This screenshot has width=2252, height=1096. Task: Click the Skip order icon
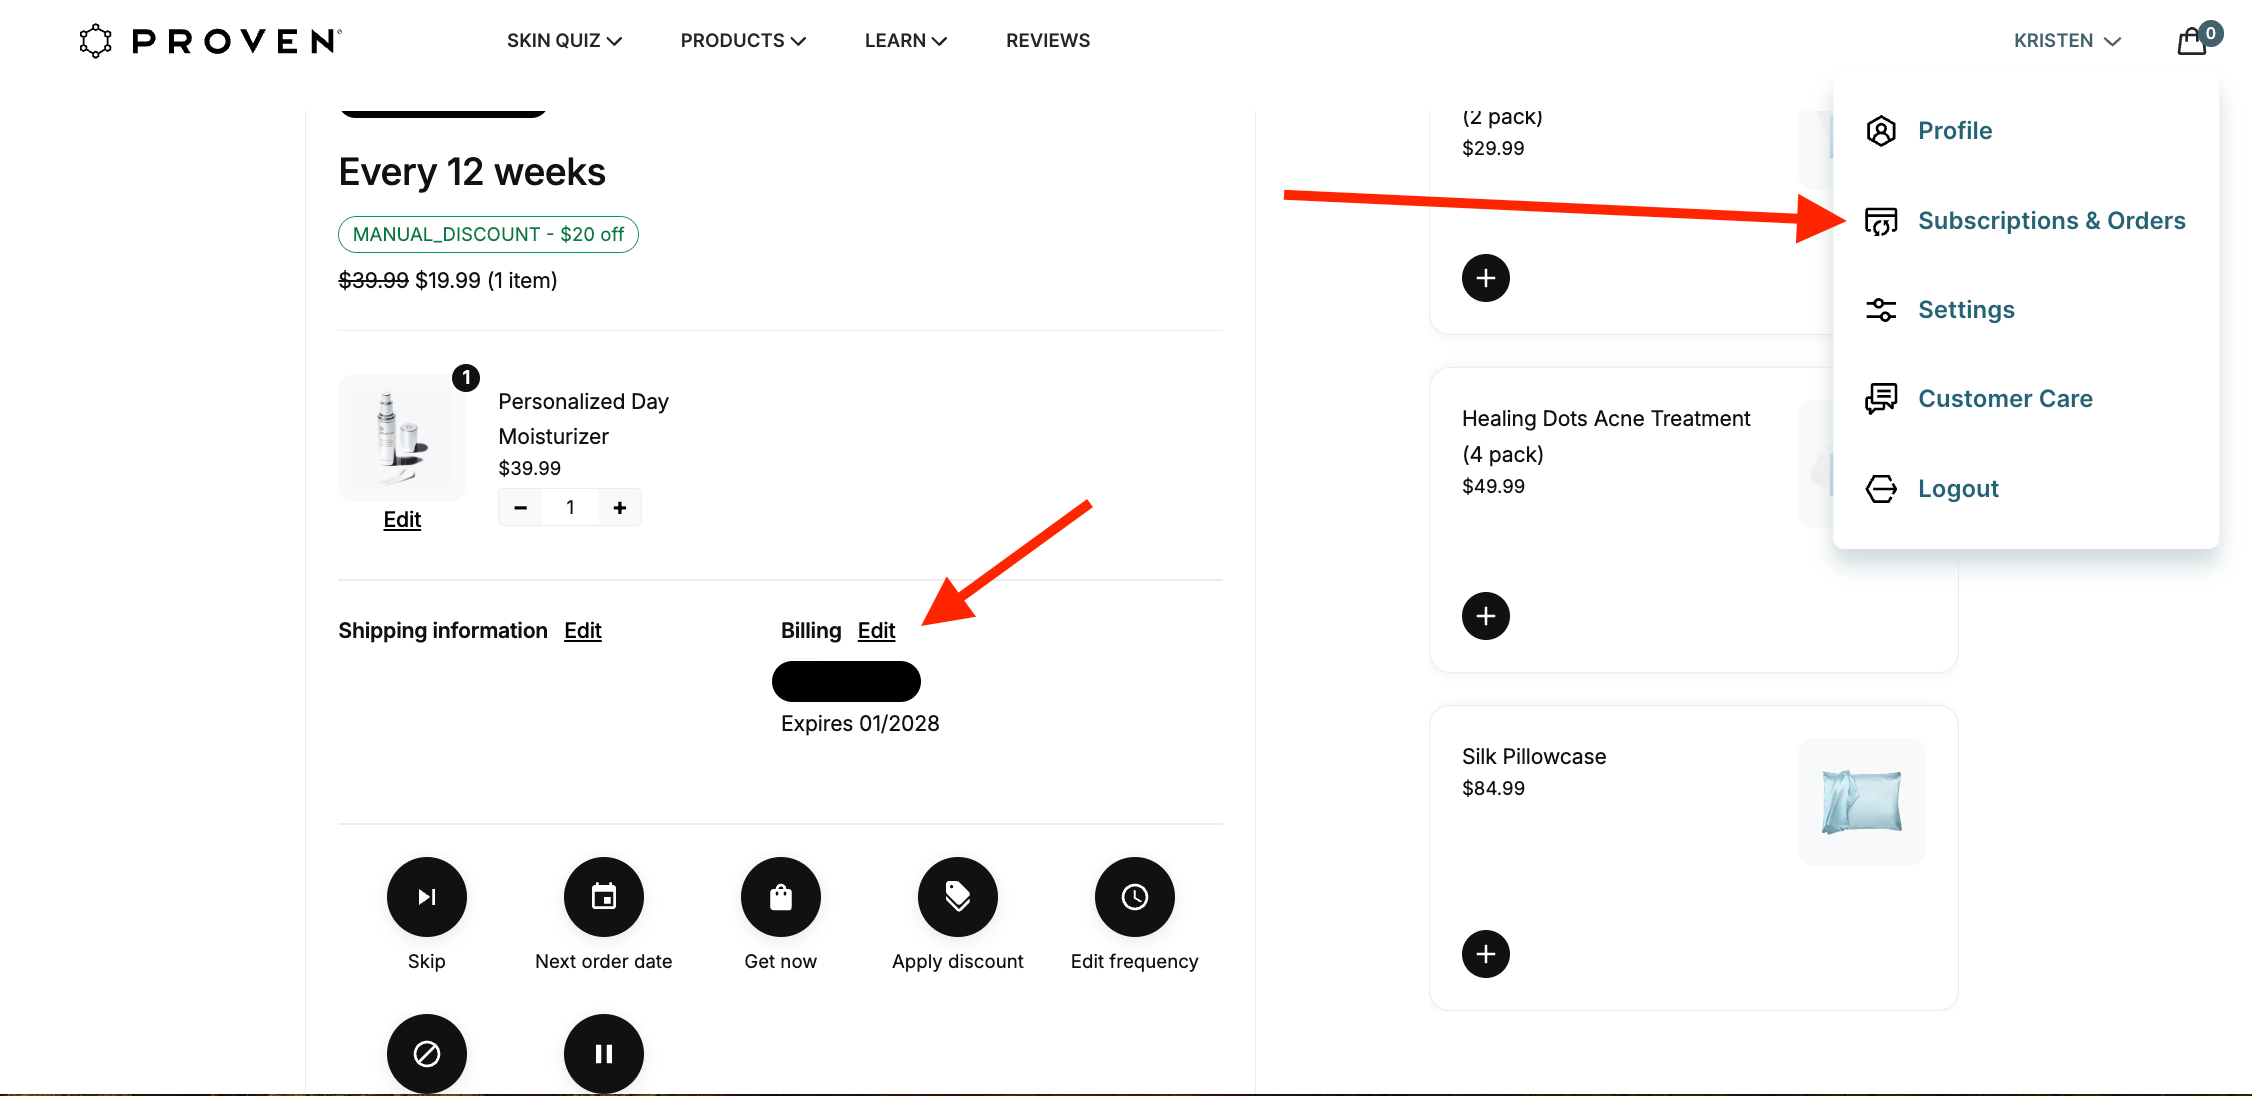pos(427,897)
